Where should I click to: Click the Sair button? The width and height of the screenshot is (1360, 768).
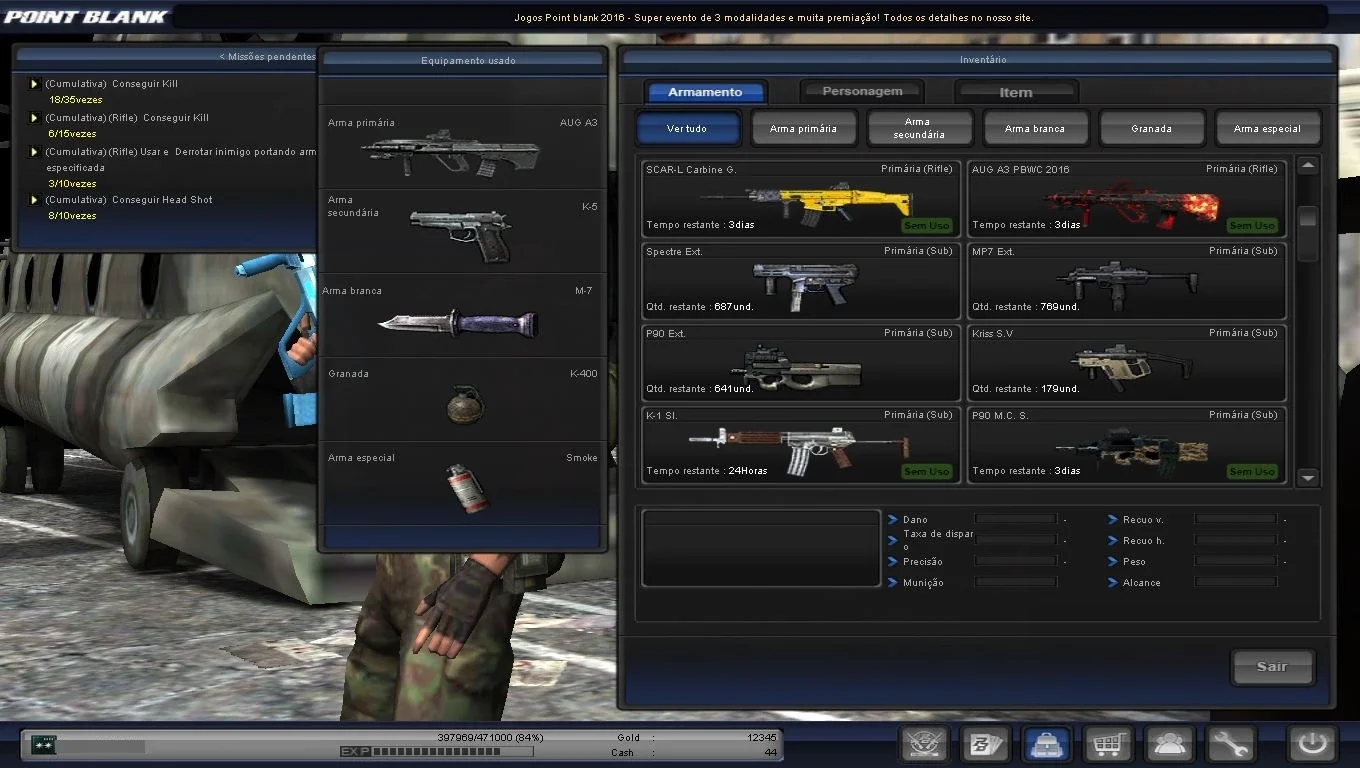point(1272,667)
